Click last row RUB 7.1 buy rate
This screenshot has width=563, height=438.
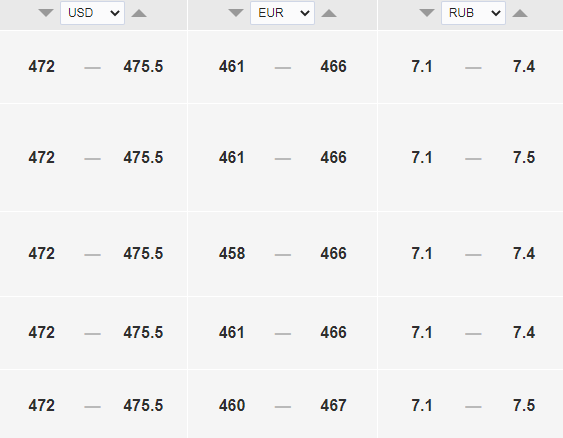422,406
